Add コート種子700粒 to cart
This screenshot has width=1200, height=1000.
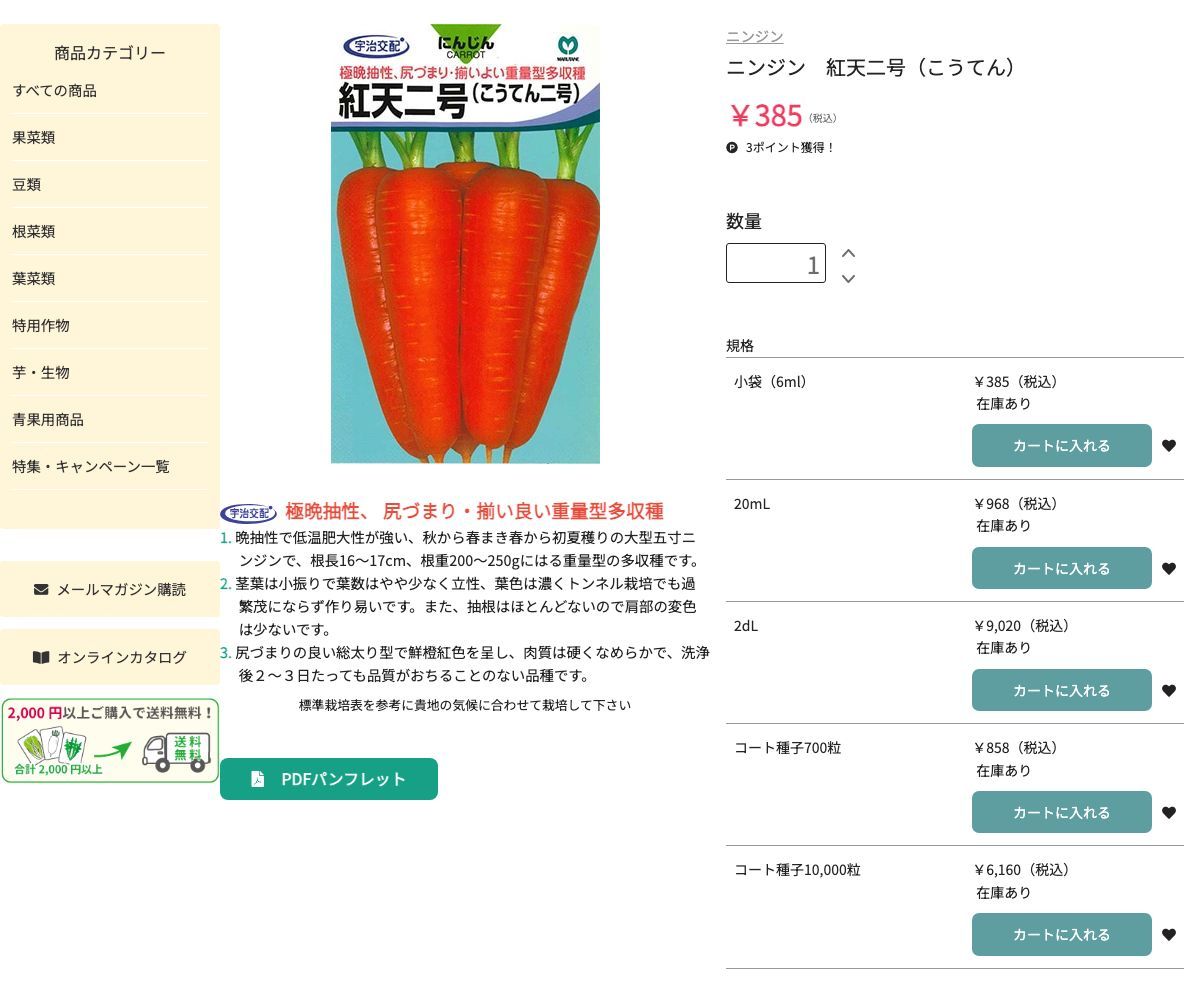[x=1061, y=812]
